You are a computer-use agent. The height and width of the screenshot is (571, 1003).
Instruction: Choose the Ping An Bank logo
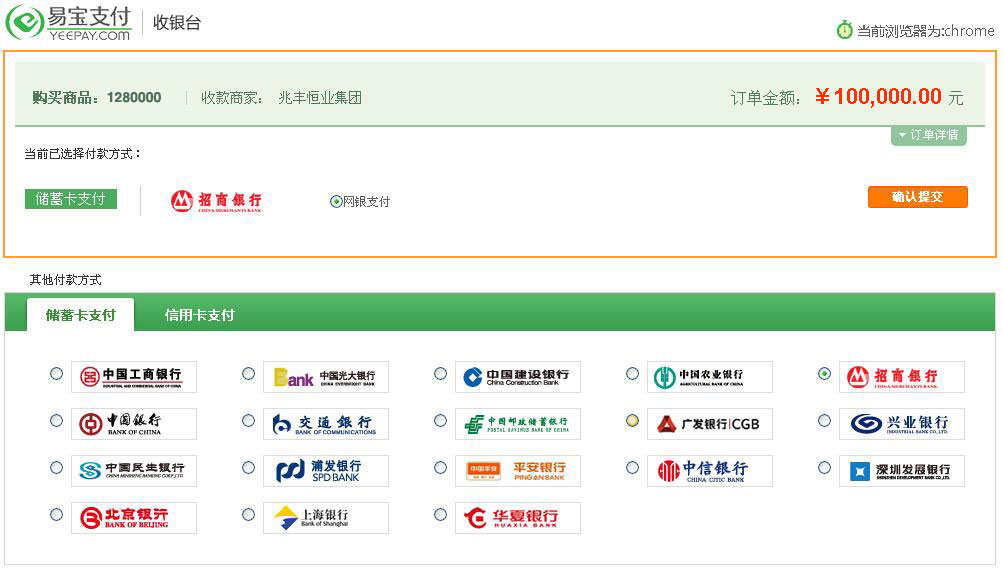(x=517, y=471)
